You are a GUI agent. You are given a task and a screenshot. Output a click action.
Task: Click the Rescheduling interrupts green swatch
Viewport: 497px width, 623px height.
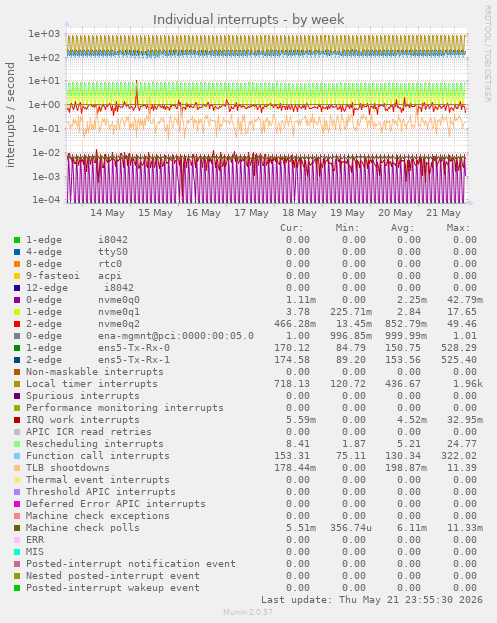pyautogui.click(x=17, y=444)
